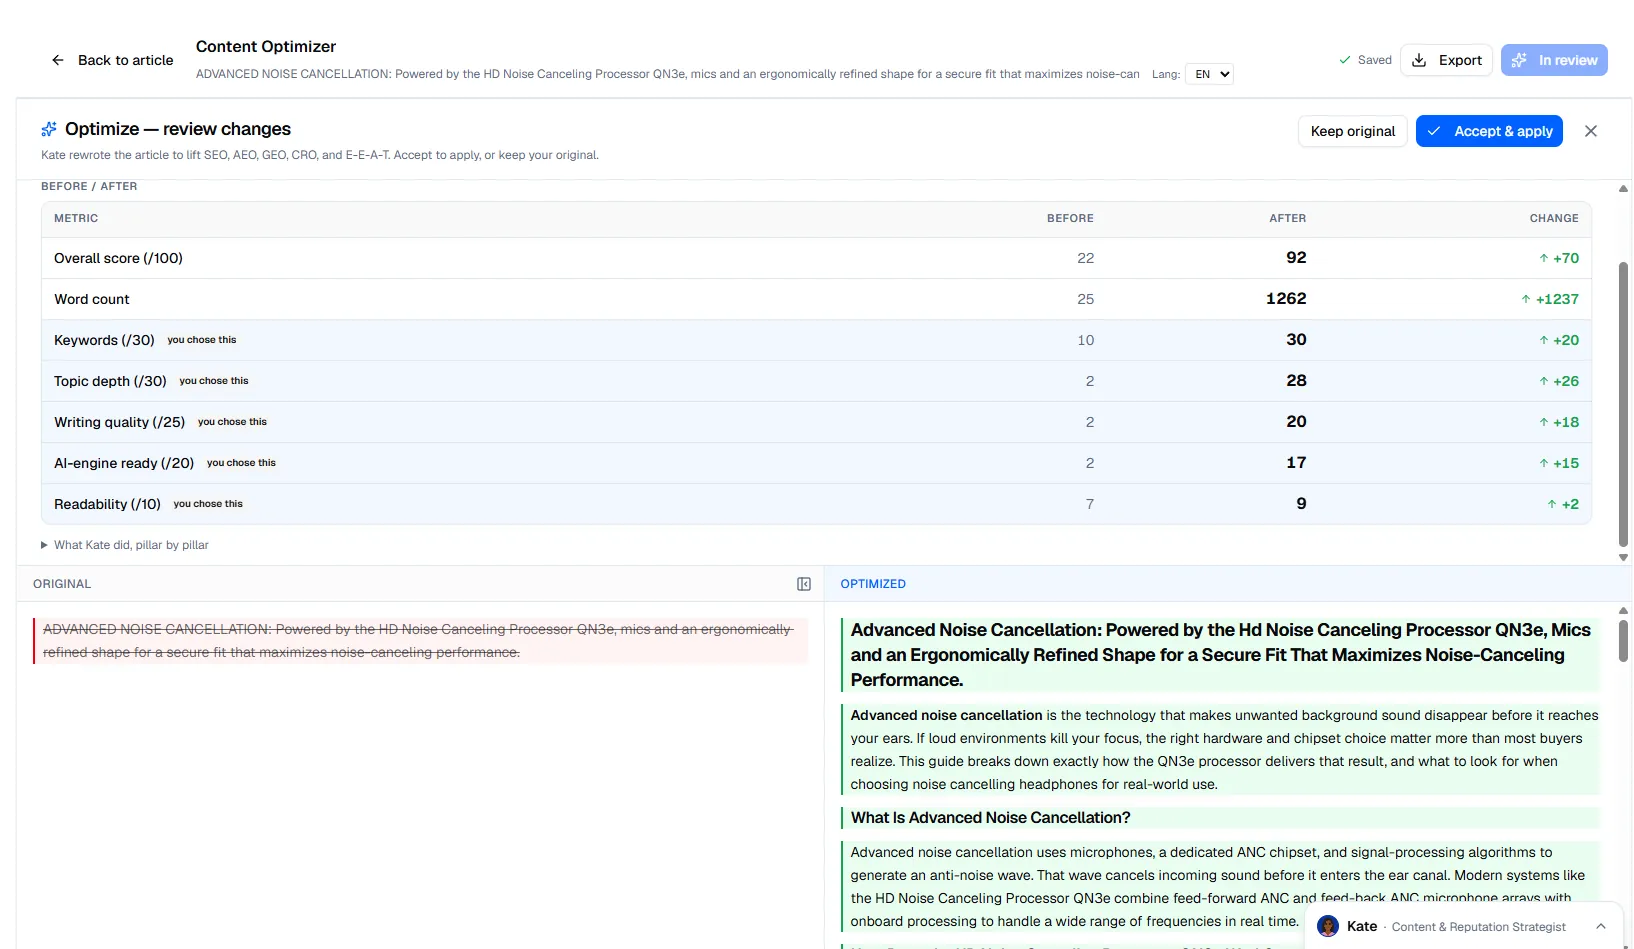Click the Saved status indicator
This screenshot has width=1634, height=949.
click(x=1365, y=60)
